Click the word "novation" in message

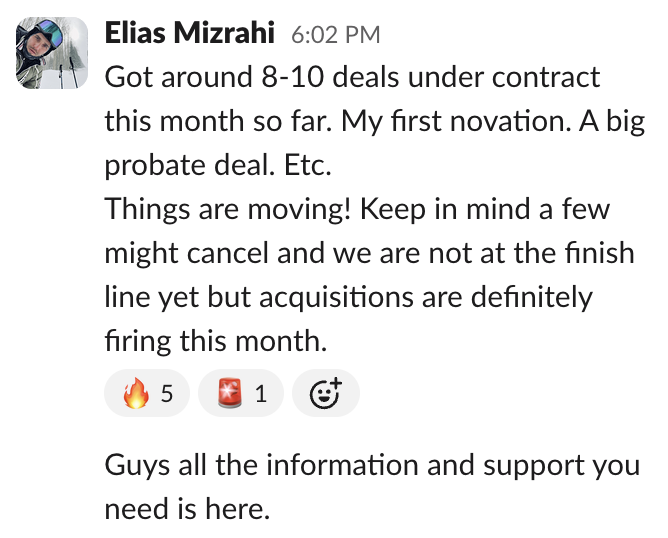pos(510,121)
